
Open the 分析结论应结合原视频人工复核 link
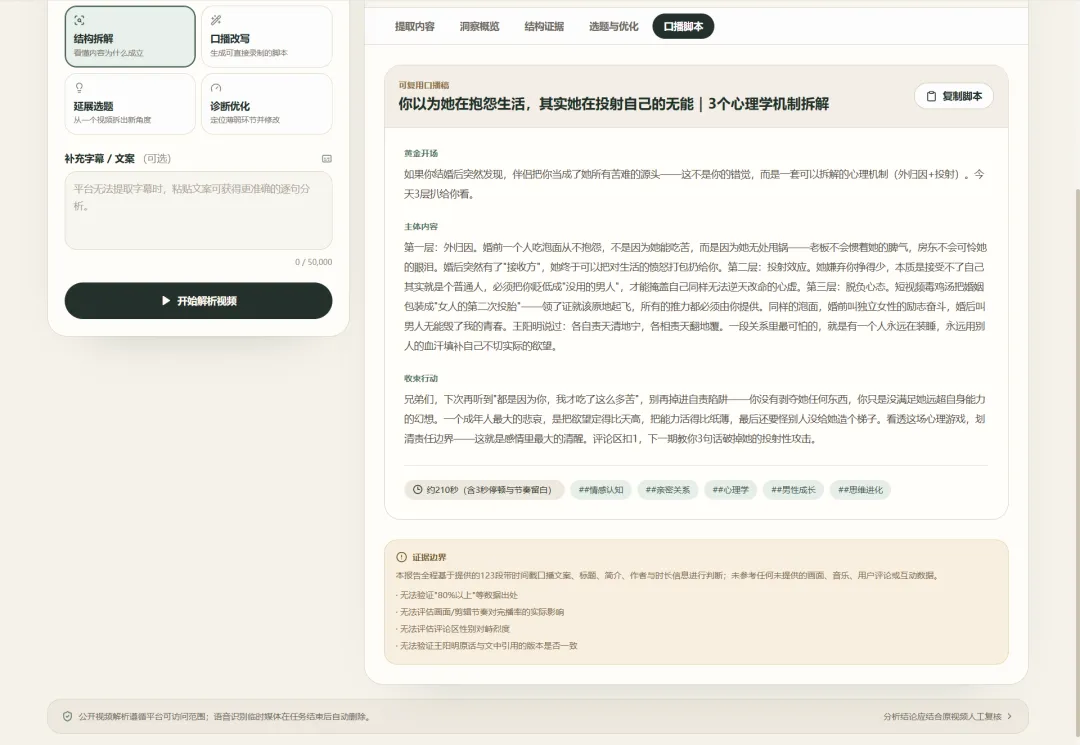pyautogui.click(x=947, y=716)
